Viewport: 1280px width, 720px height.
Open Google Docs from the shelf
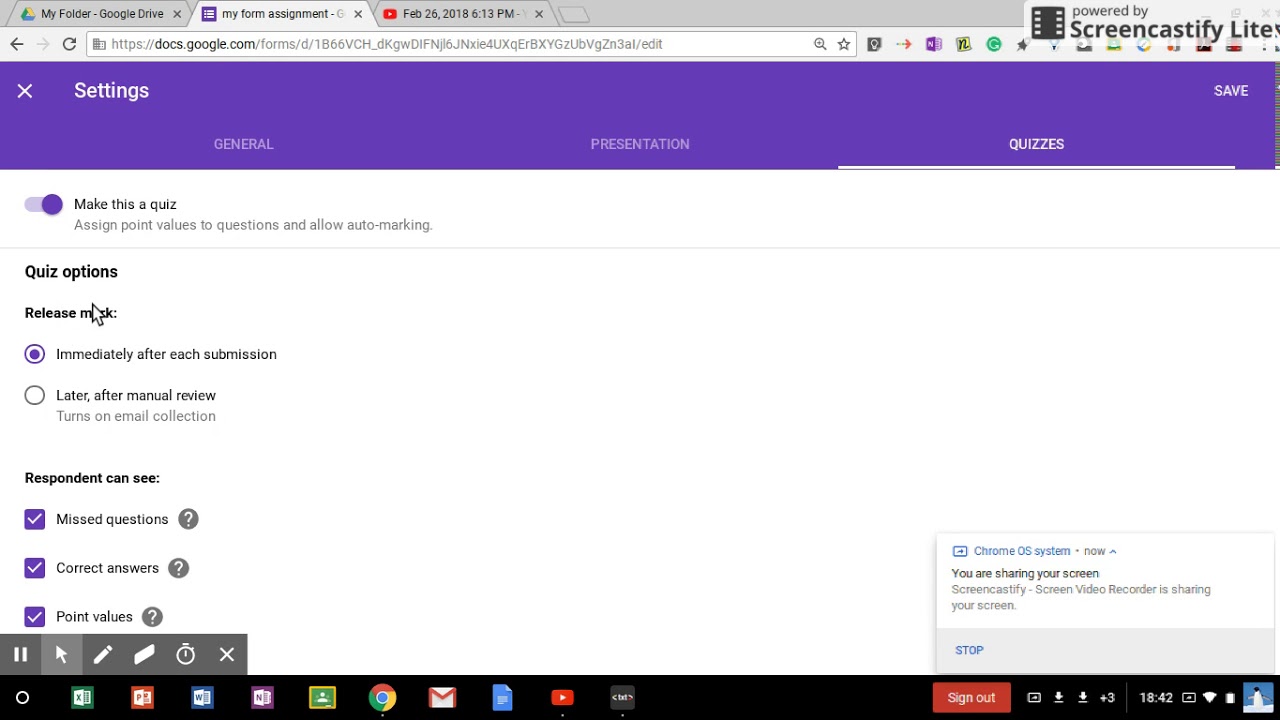tap(502, 698)
